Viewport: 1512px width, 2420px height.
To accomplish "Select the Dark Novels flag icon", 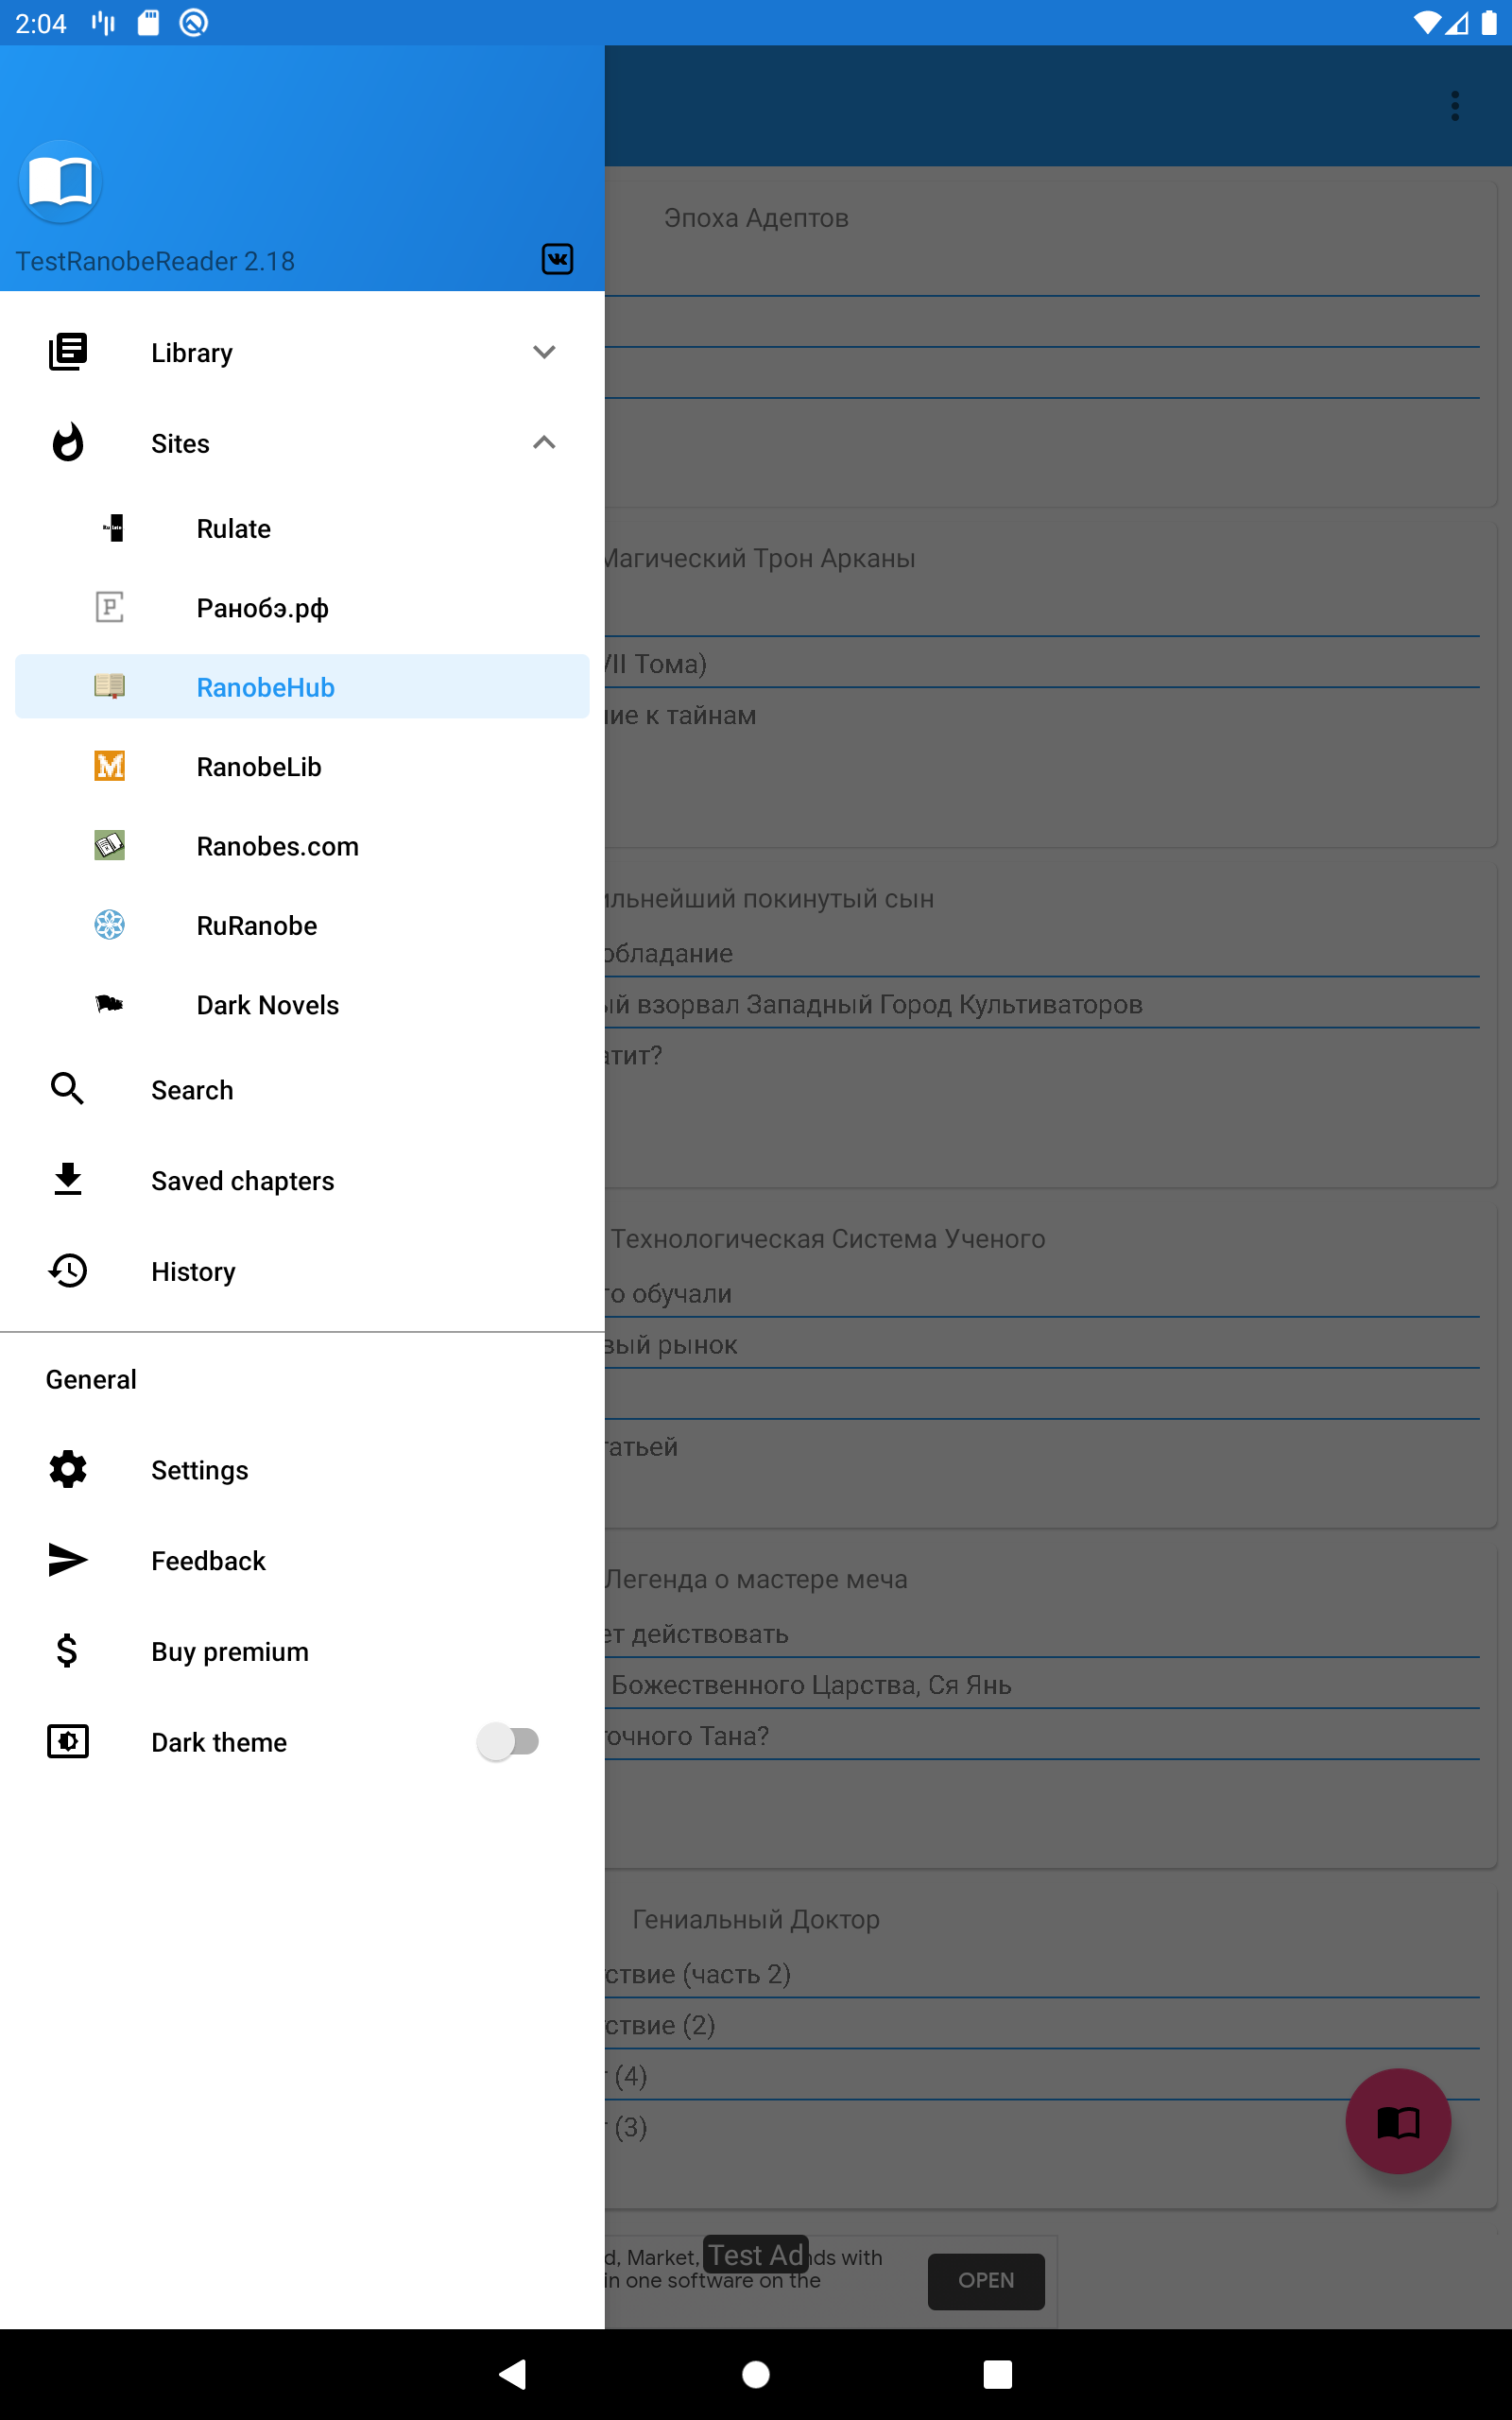I will coord(110,1004).
